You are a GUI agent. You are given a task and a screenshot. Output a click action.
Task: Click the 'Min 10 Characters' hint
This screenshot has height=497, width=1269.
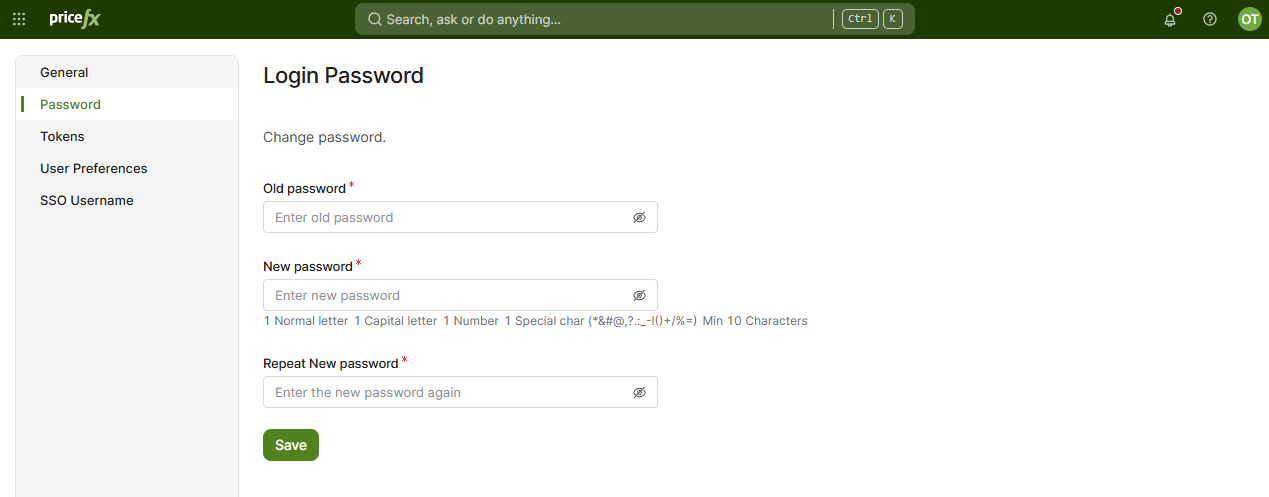[x=755, y=321]
